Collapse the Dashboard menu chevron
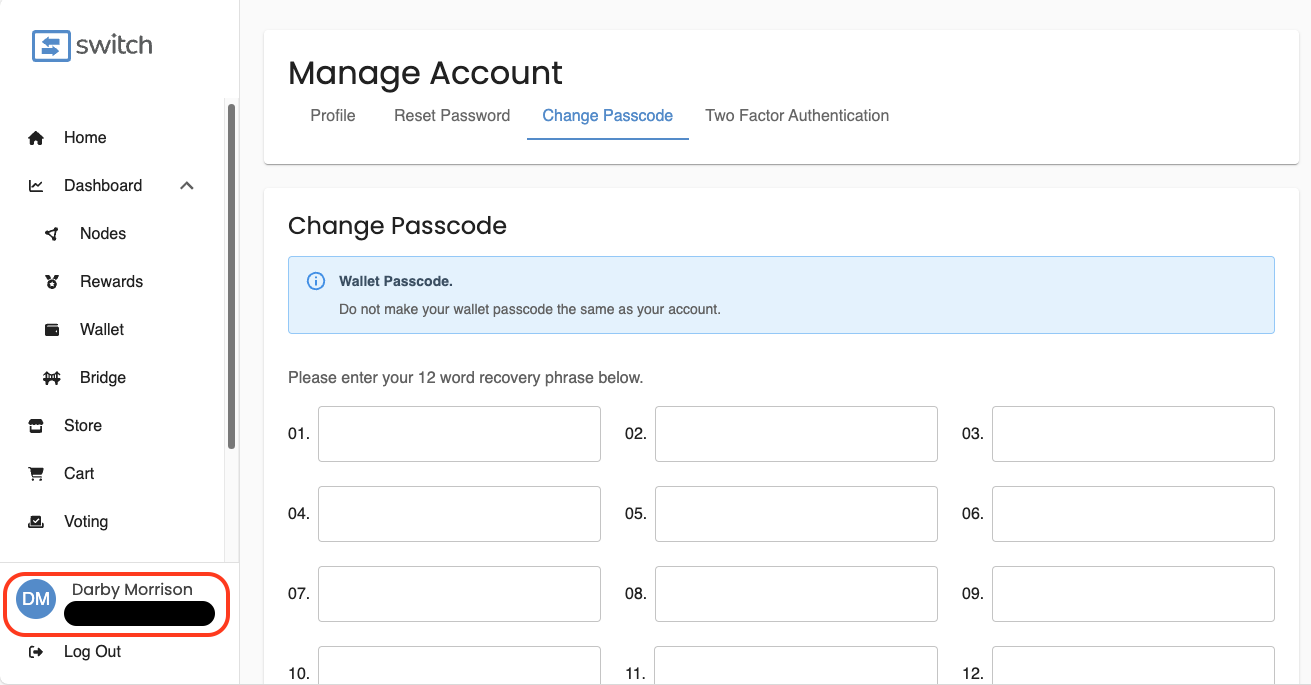 click(x=187, y=186)
